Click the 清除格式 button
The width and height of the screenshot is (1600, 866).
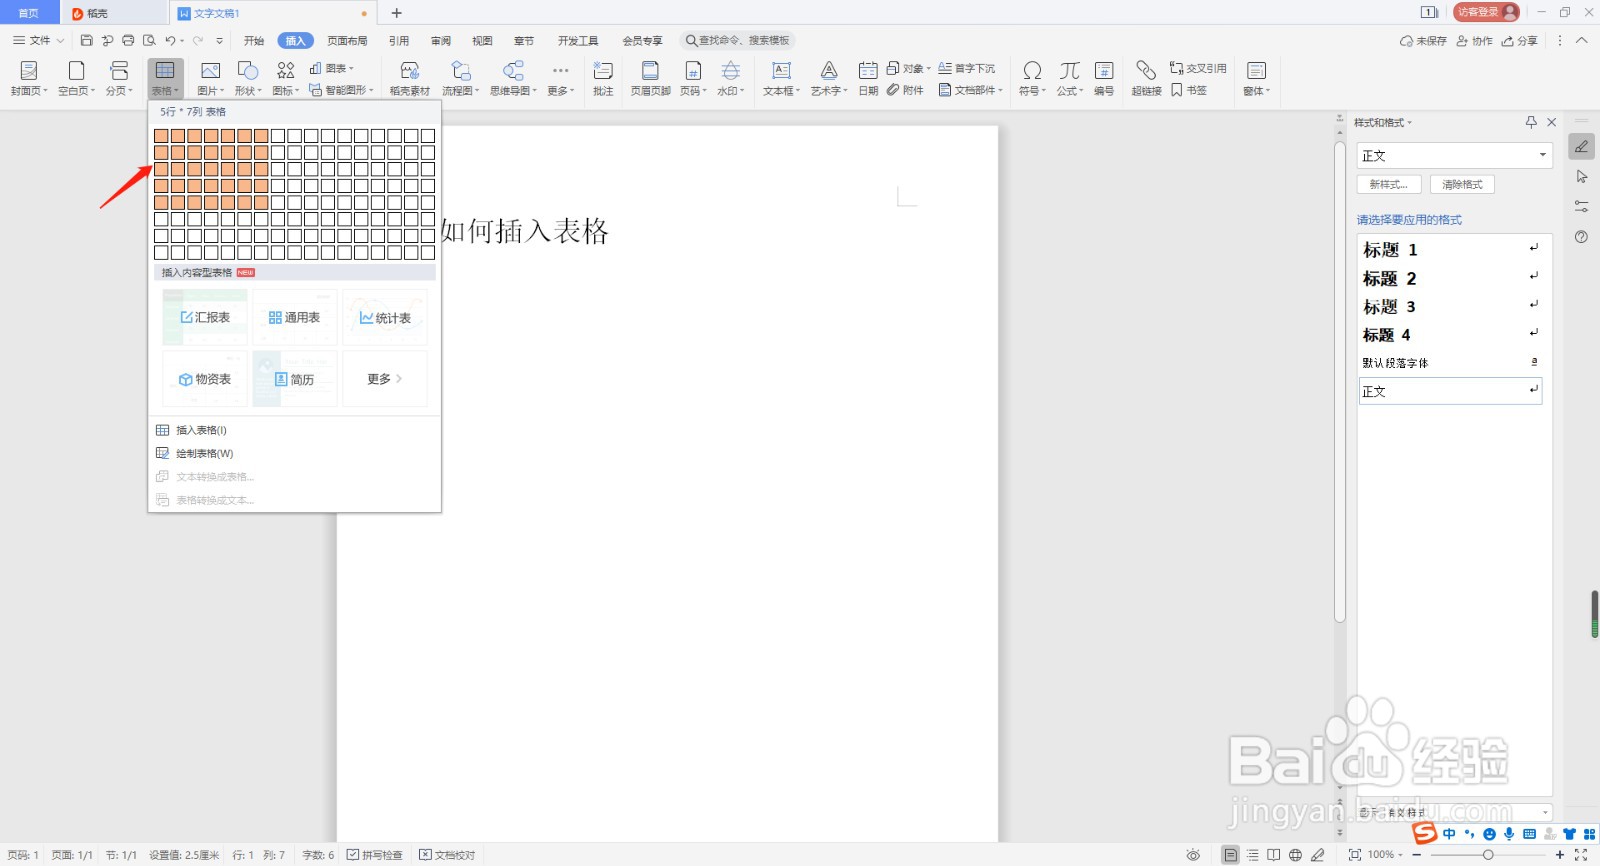click(x=1462, y=184)
